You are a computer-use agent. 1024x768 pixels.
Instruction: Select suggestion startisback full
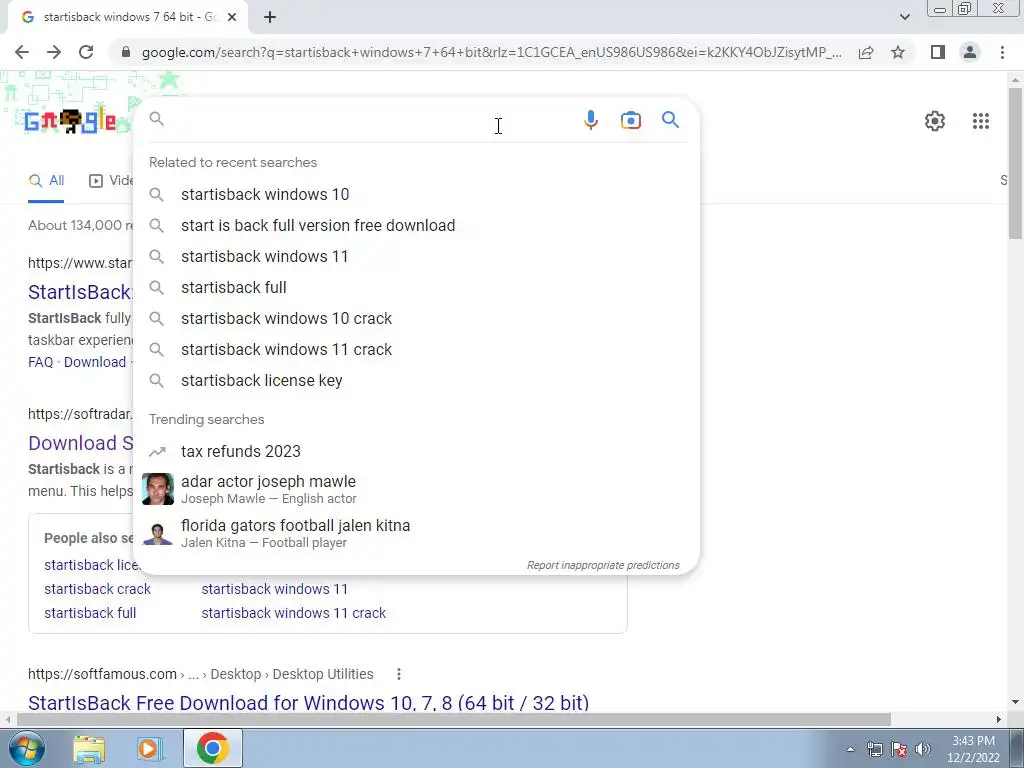point(416,287)
